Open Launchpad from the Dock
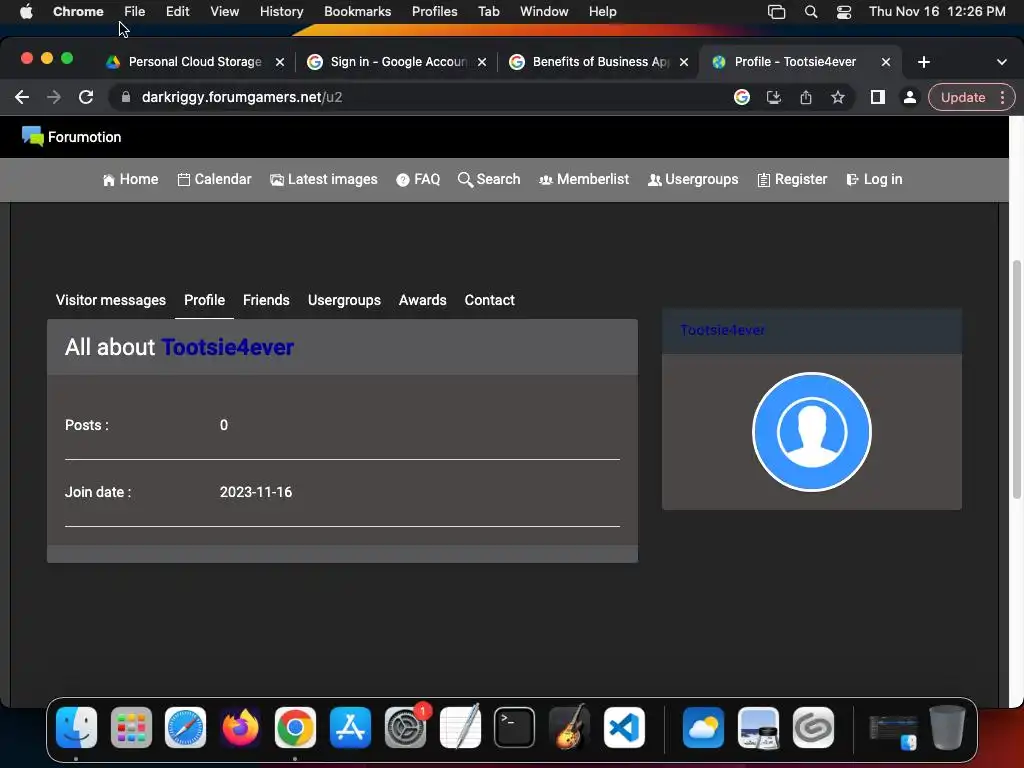The height and width of the screenshot is (768, 1024). point(131,727)
